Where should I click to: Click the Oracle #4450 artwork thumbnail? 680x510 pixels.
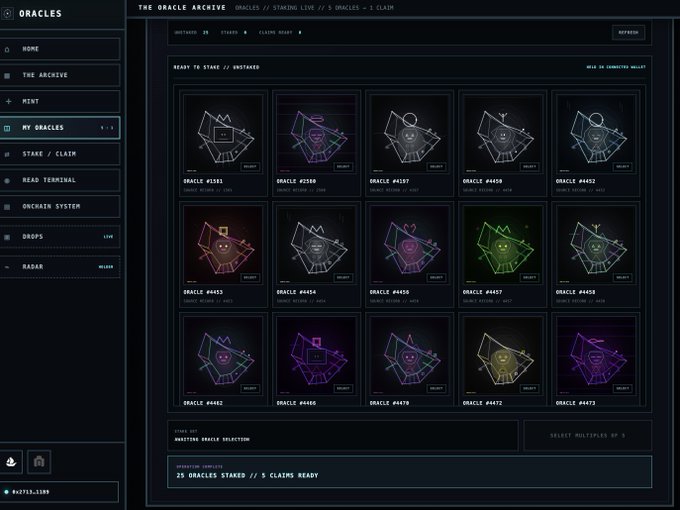pos(503,134)
